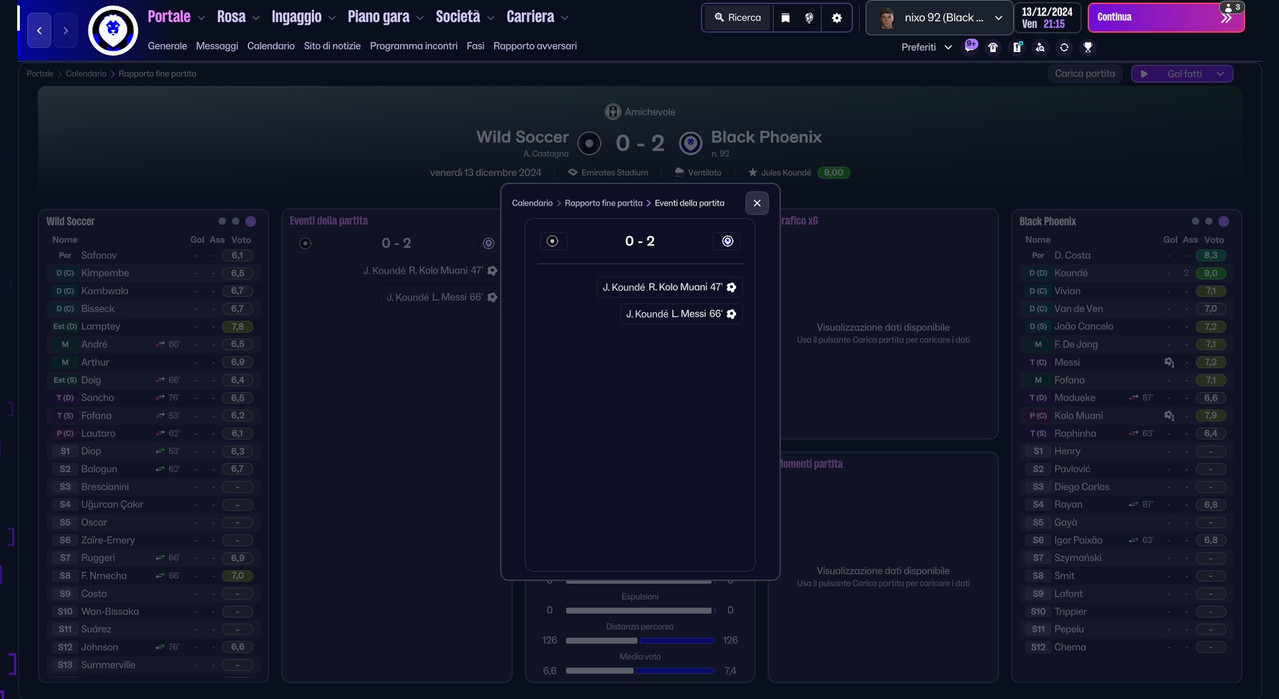
Task: Click the Distanza percorsa comparison bar
Action: coord(640,640)
